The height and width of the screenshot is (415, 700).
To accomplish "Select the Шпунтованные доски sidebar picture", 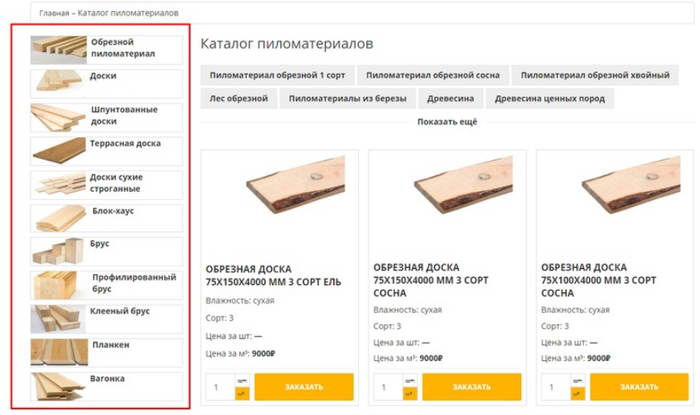I will [58, 116].
